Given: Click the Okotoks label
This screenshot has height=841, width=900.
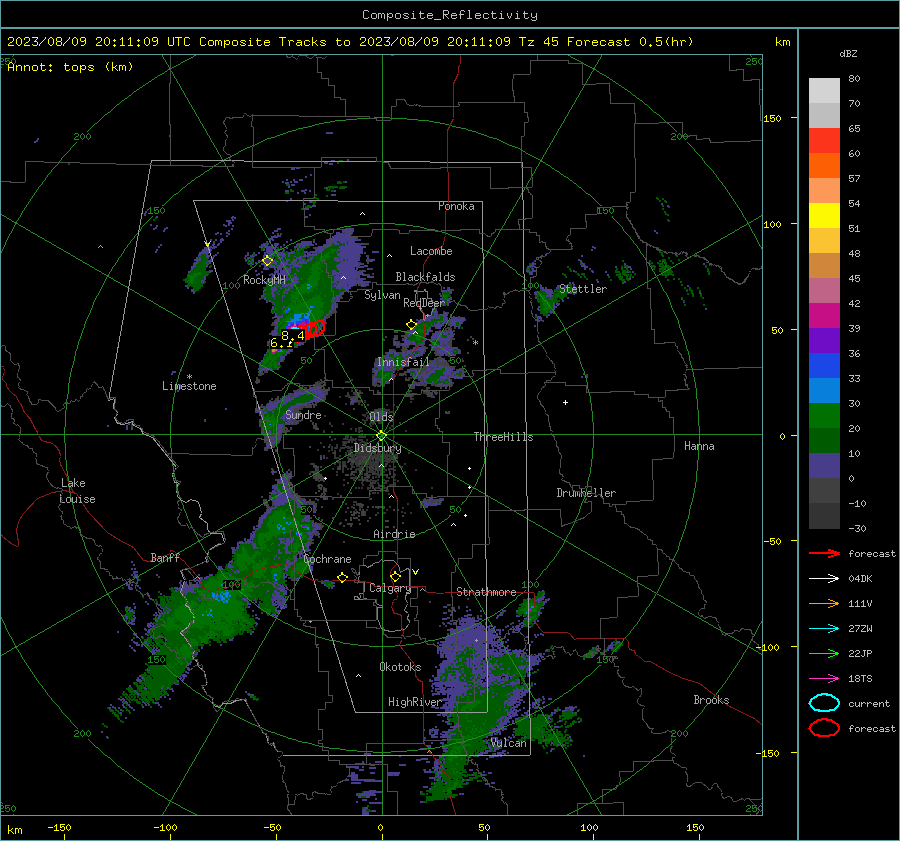Looking at the screenshot, I should (x=400, y=667).
